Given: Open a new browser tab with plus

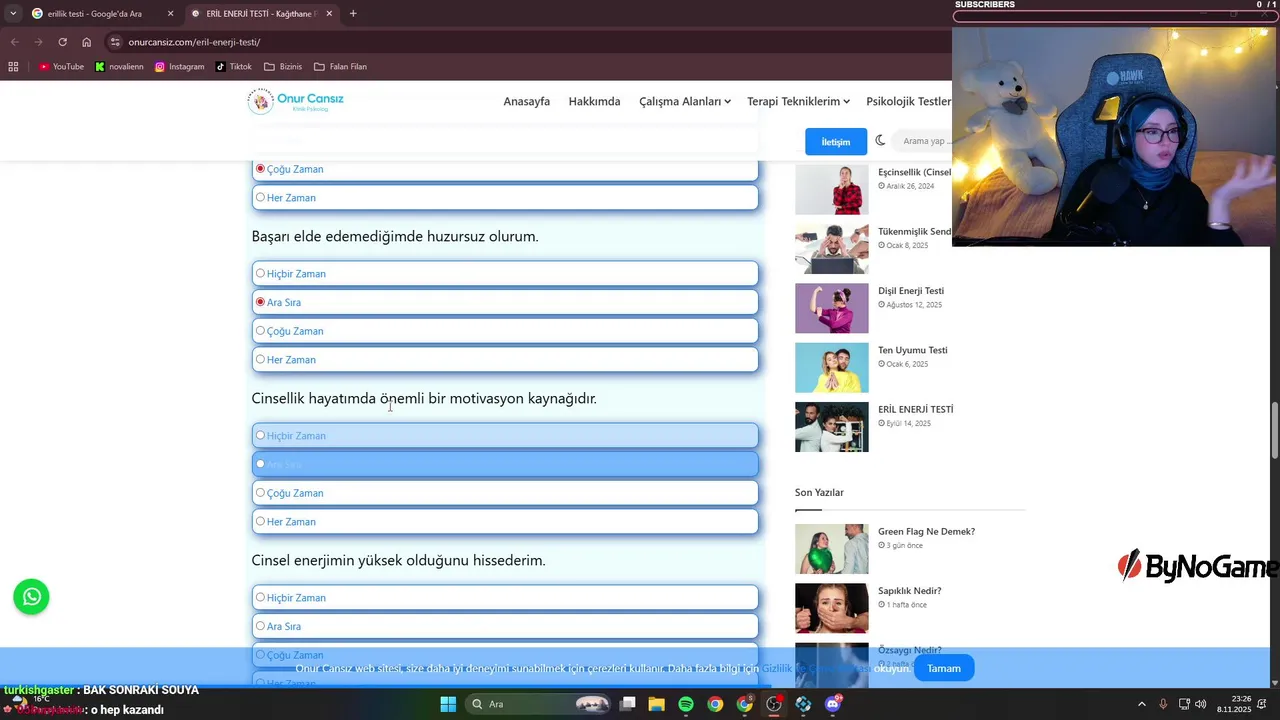Looking at the screenshot, I should (353, 13).
